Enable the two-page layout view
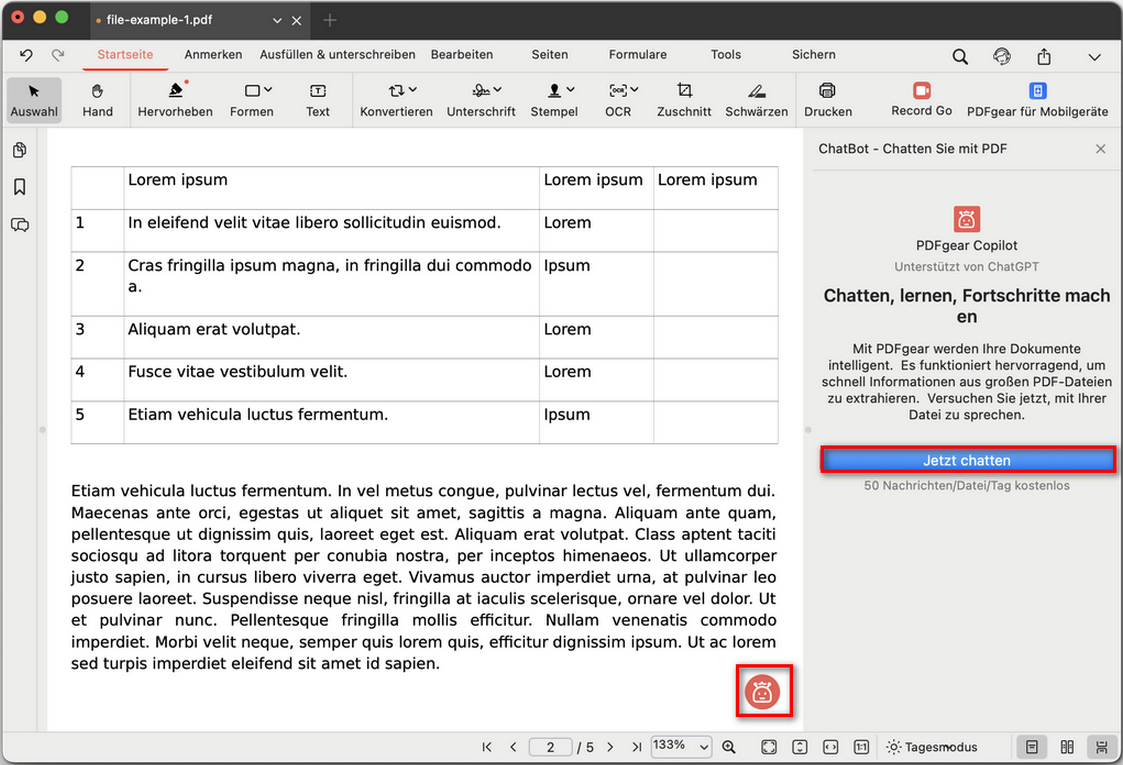The height and width of the screenshot is (765, 1123). [x=1066, y=746]
